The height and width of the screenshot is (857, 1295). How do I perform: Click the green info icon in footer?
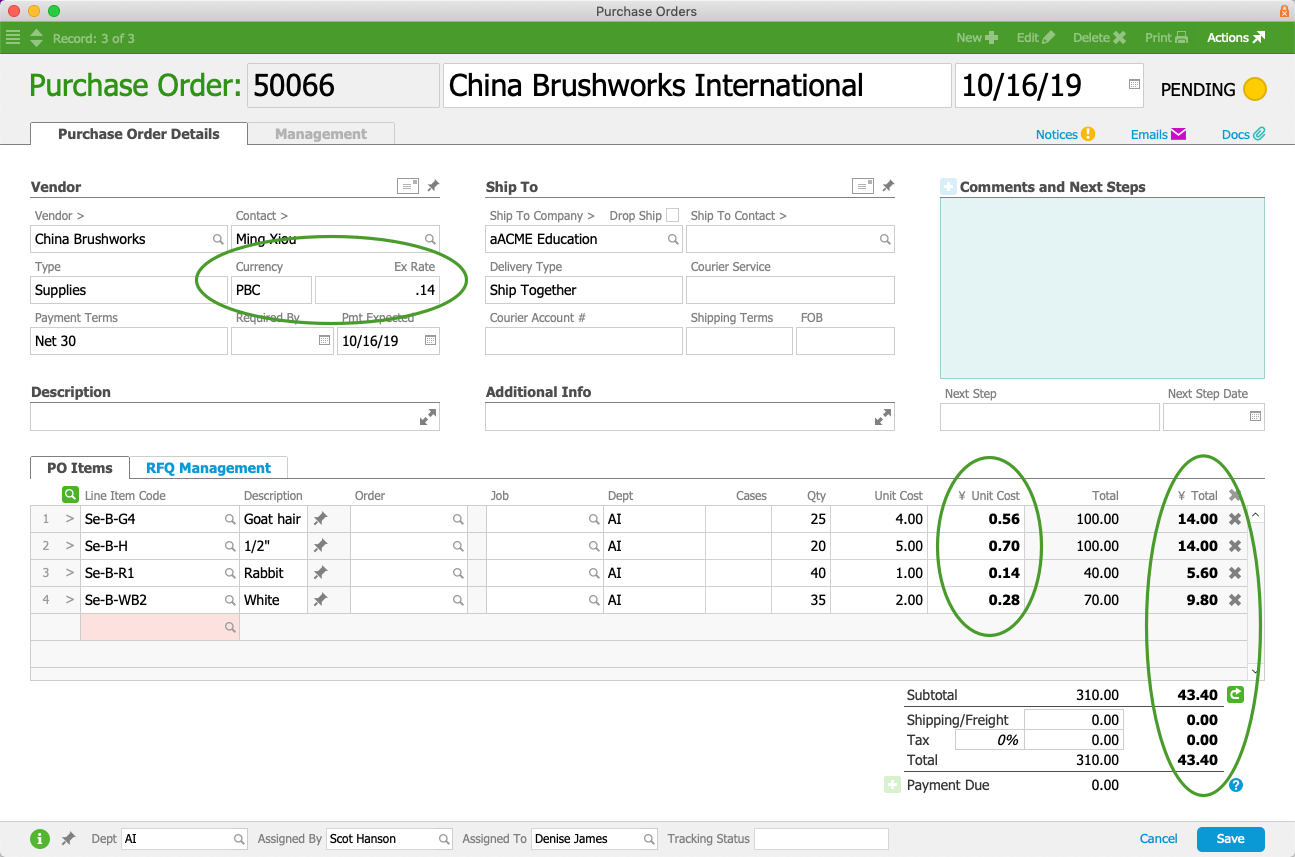click(40, 839)
